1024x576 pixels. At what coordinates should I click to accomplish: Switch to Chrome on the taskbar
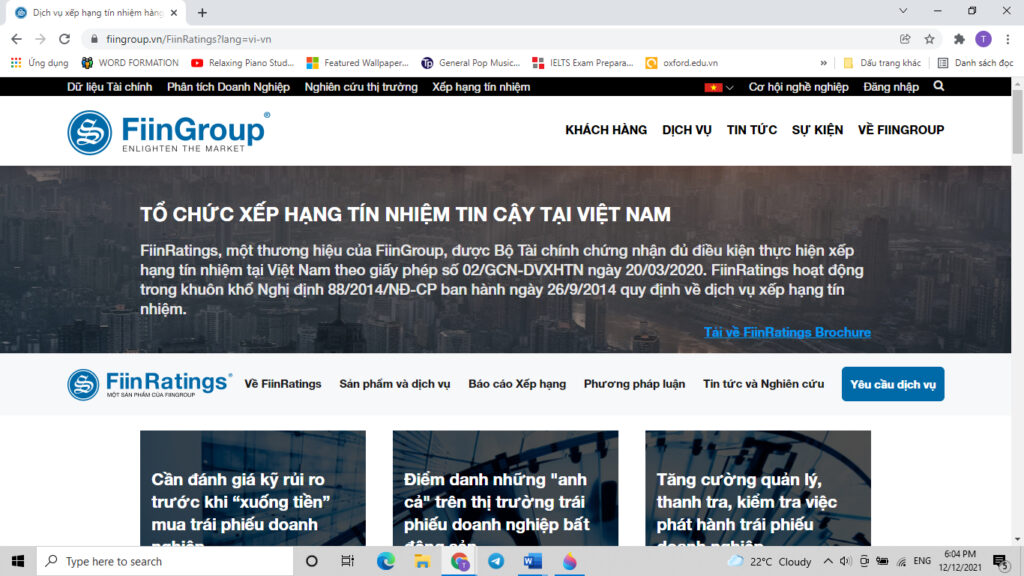coord(459,561)
